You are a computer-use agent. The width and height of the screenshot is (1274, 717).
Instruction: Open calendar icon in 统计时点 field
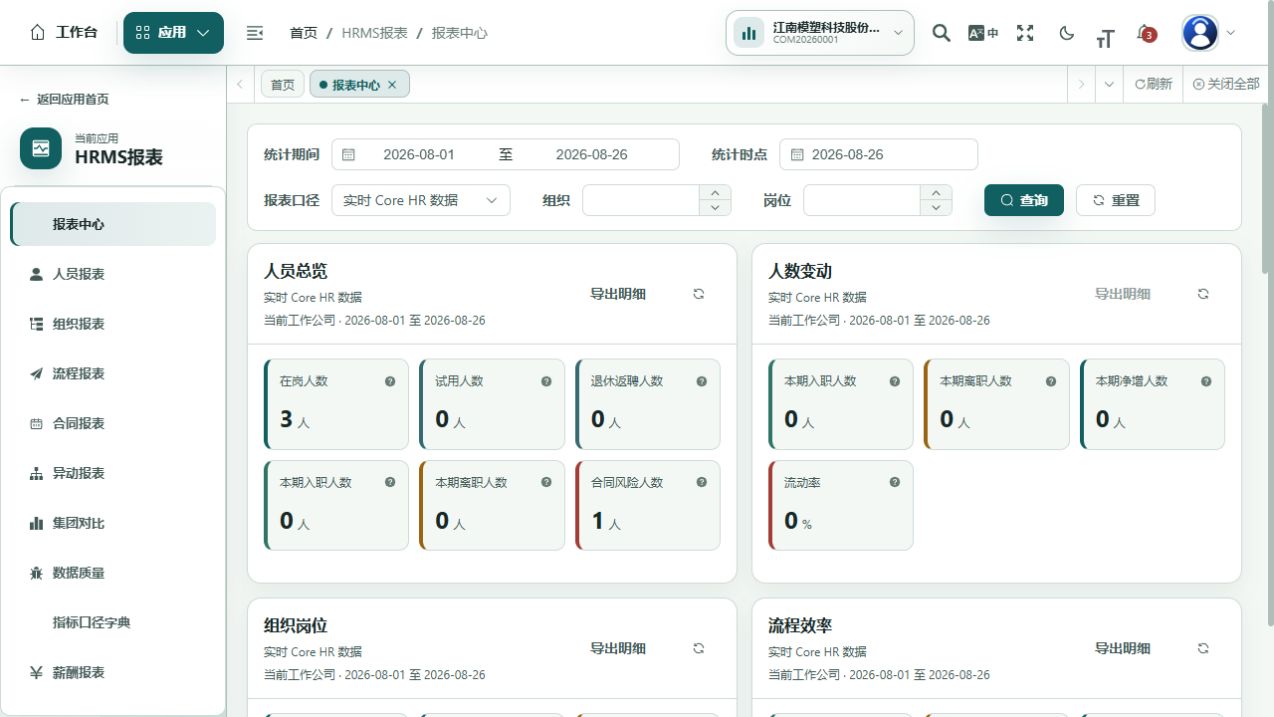click(x=797, y=155)
